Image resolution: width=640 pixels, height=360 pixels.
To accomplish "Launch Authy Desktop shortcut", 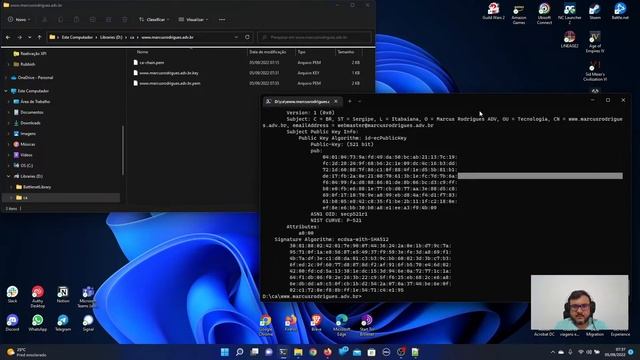I will tap(38, 297).
